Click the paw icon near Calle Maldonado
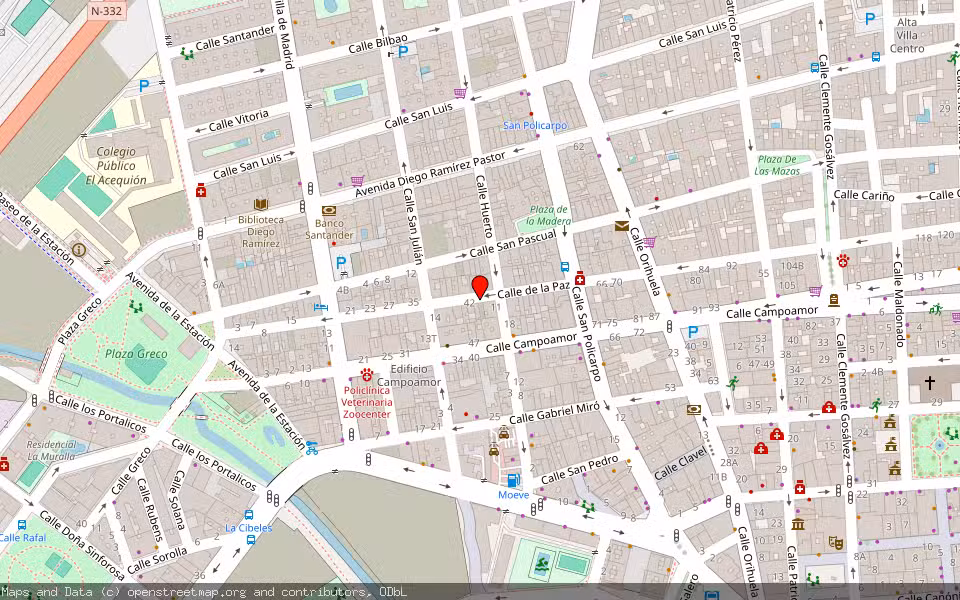This screenshot has height=600, width=960. pyautogui.click(x=843, y=261)
